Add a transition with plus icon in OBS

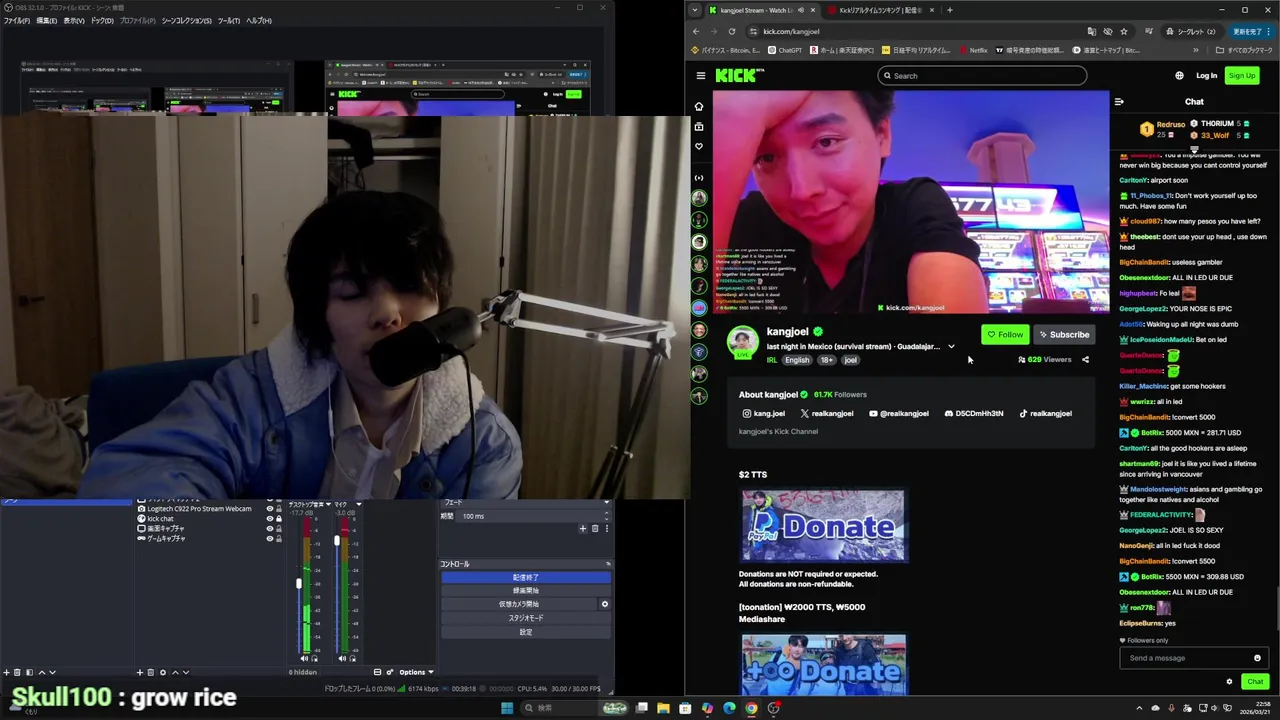click(x=583, y=528)
